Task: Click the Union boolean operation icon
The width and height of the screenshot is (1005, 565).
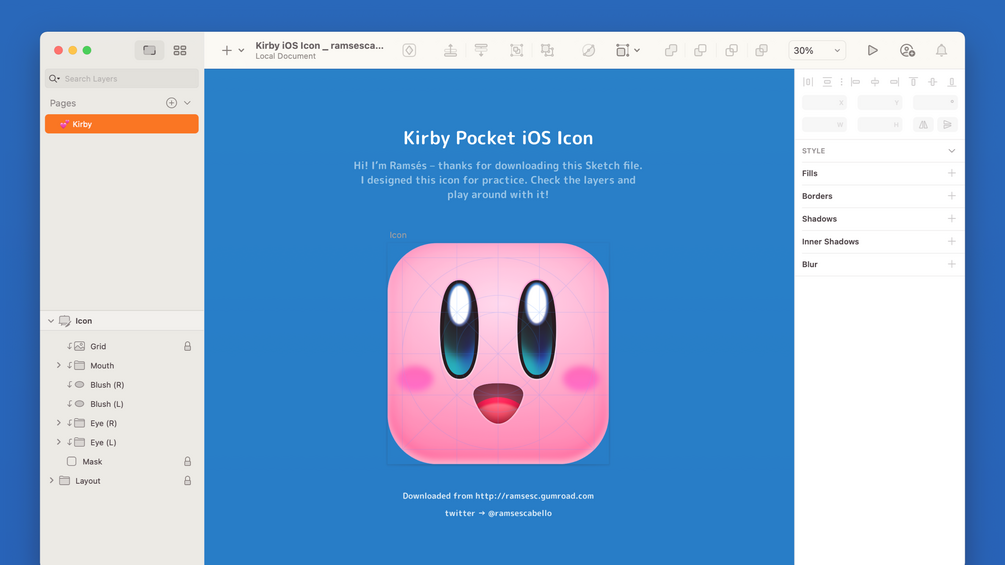Action: 671,50
